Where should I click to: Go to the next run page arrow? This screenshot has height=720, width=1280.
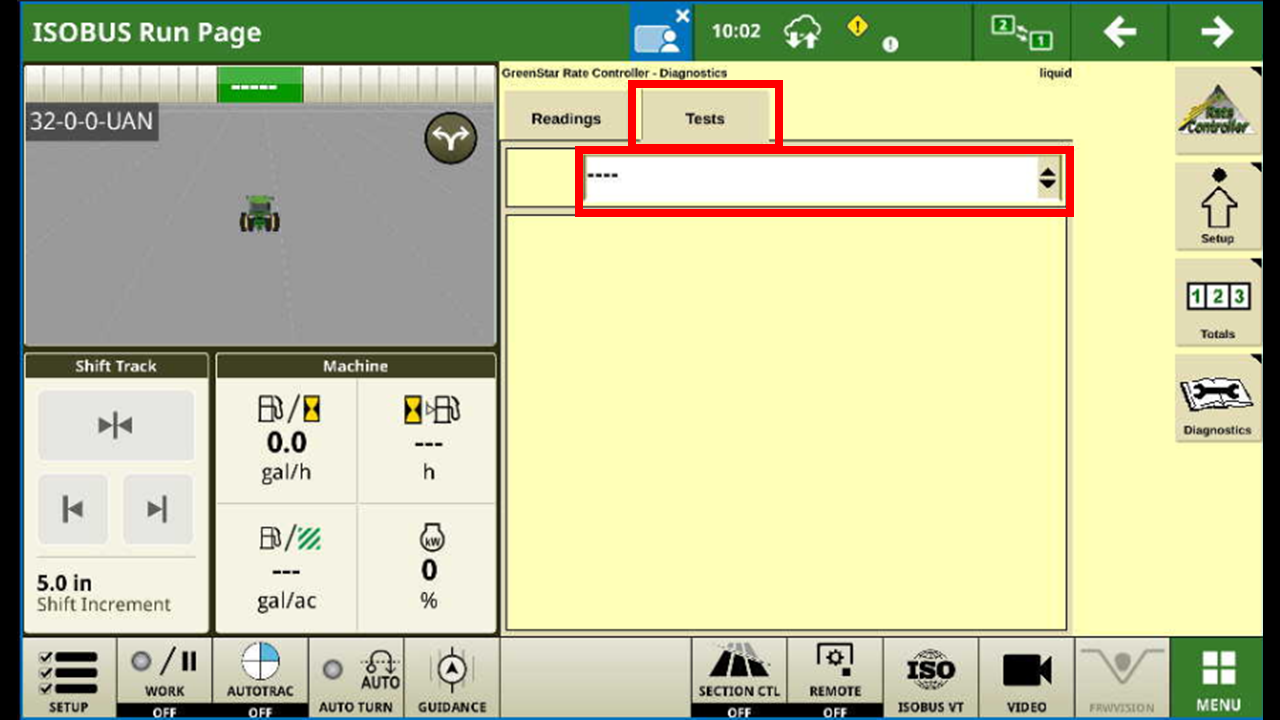pyautogui.click(x=1217, y=32)
